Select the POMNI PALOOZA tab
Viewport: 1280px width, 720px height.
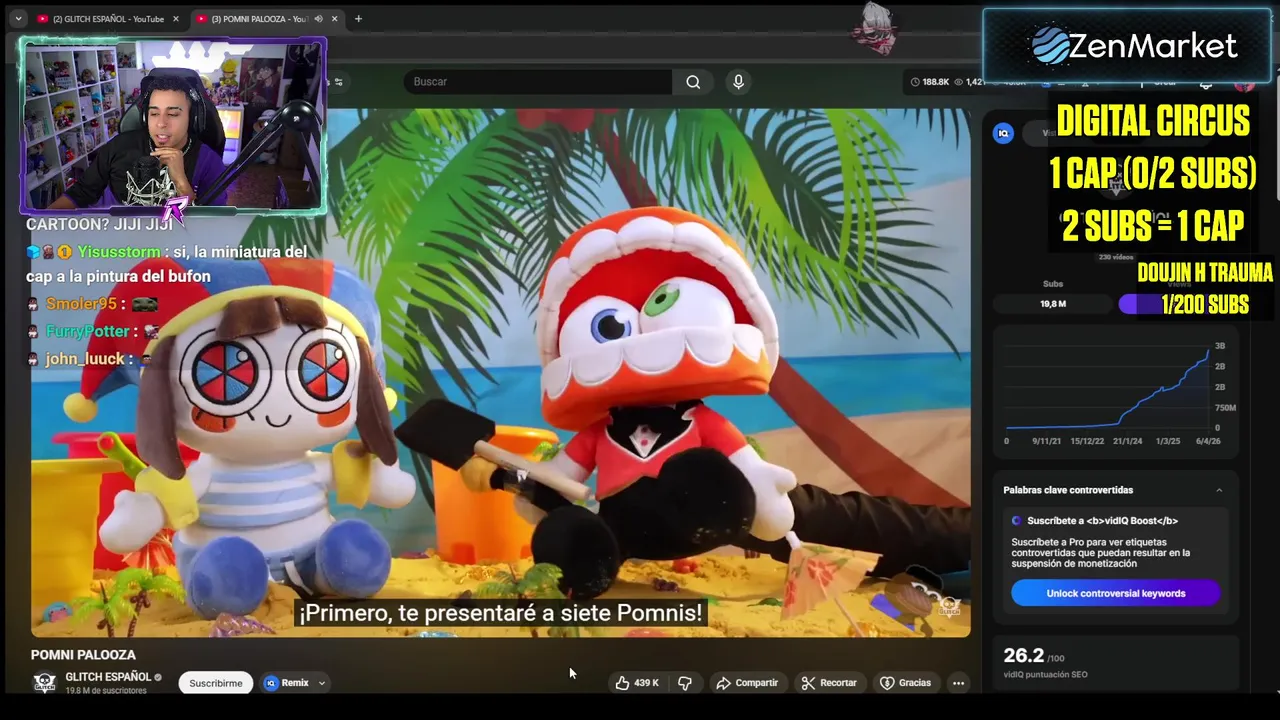258,18
